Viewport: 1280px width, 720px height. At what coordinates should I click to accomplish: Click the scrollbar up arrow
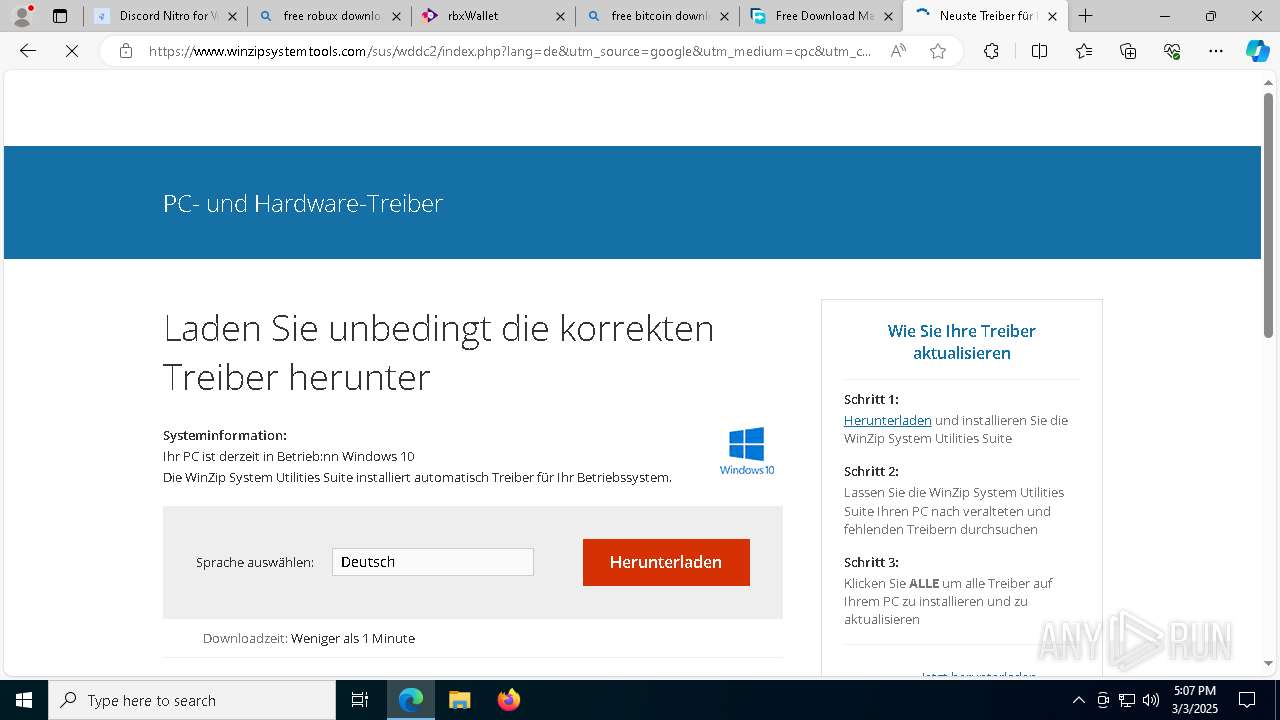coord(1269,82)
